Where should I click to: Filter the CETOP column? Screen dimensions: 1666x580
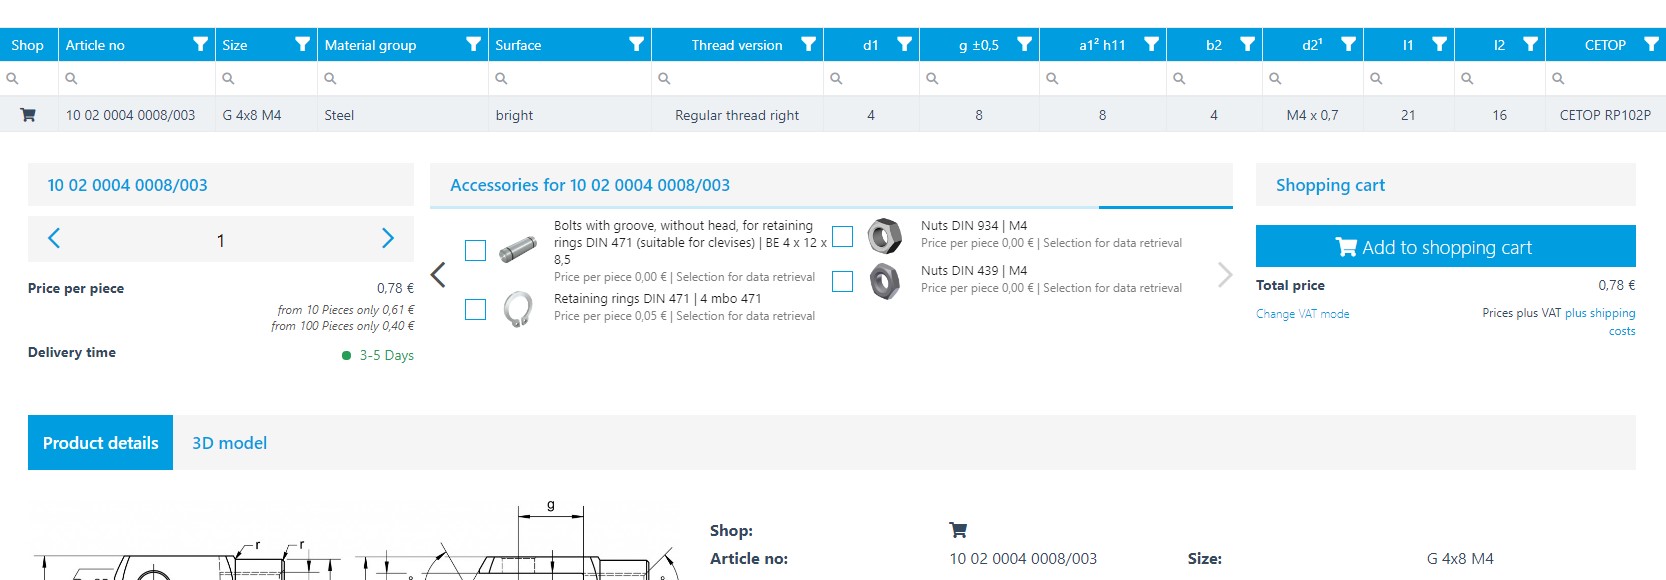pos(1651,45)
